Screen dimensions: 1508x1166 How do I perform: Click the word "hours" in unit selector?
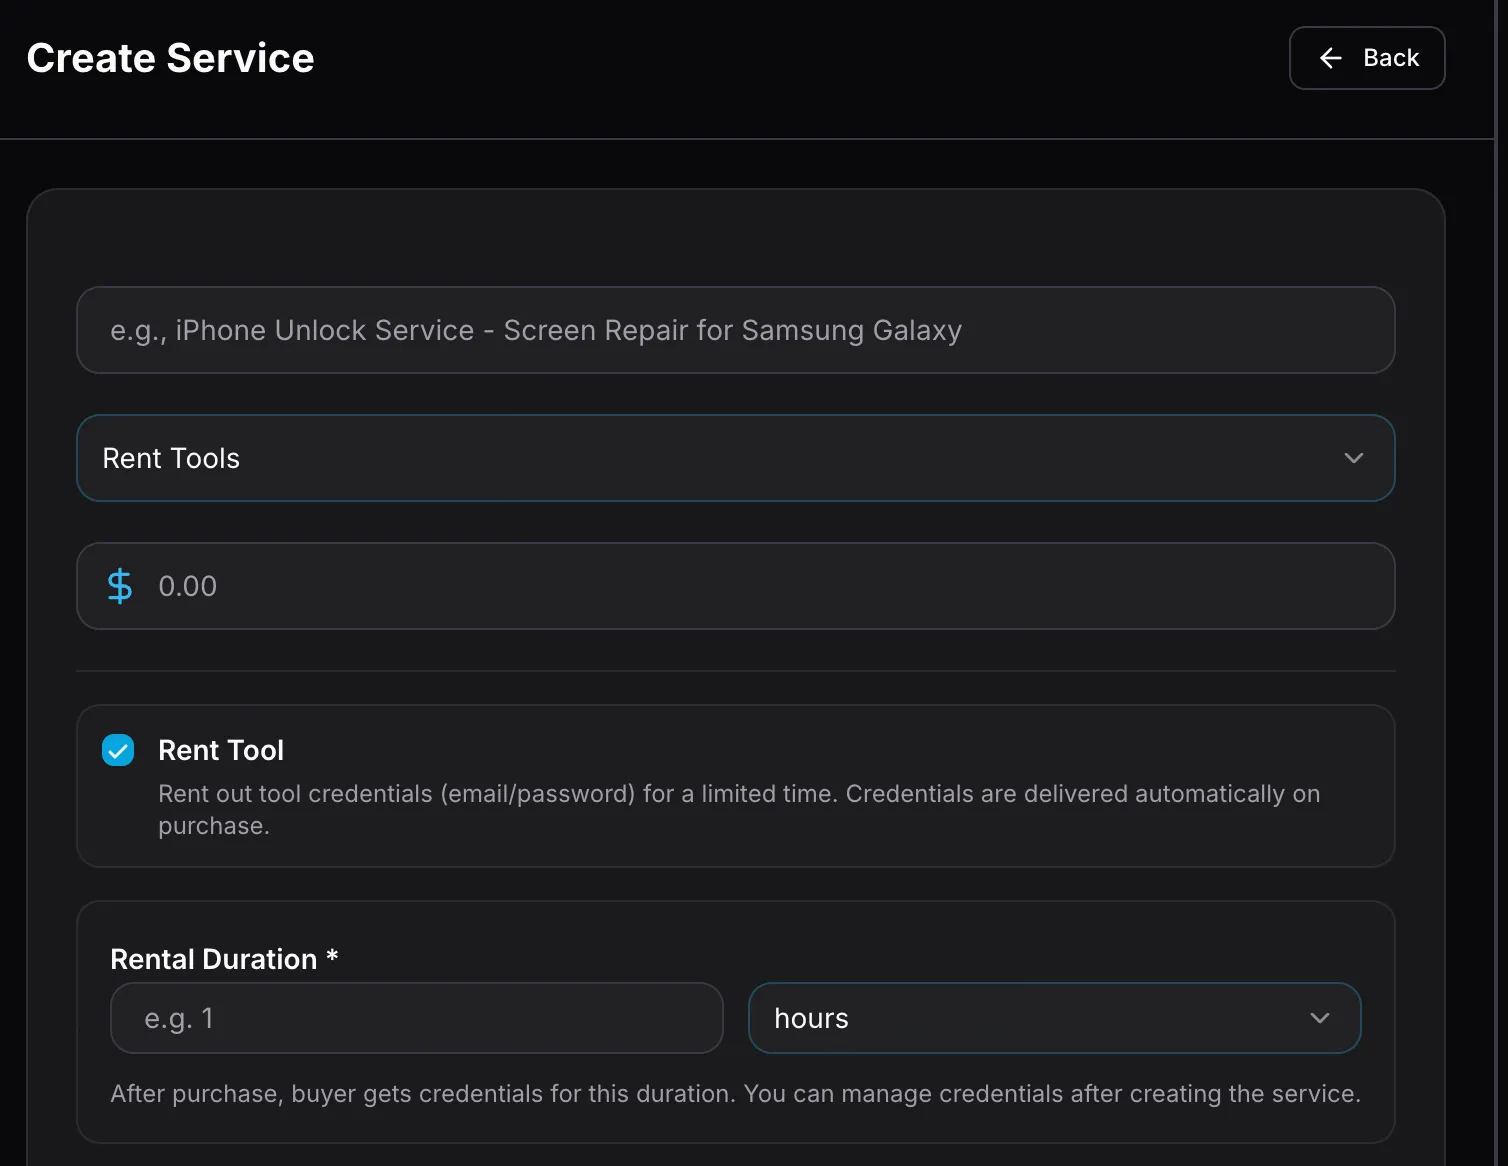pos(811,1018)
